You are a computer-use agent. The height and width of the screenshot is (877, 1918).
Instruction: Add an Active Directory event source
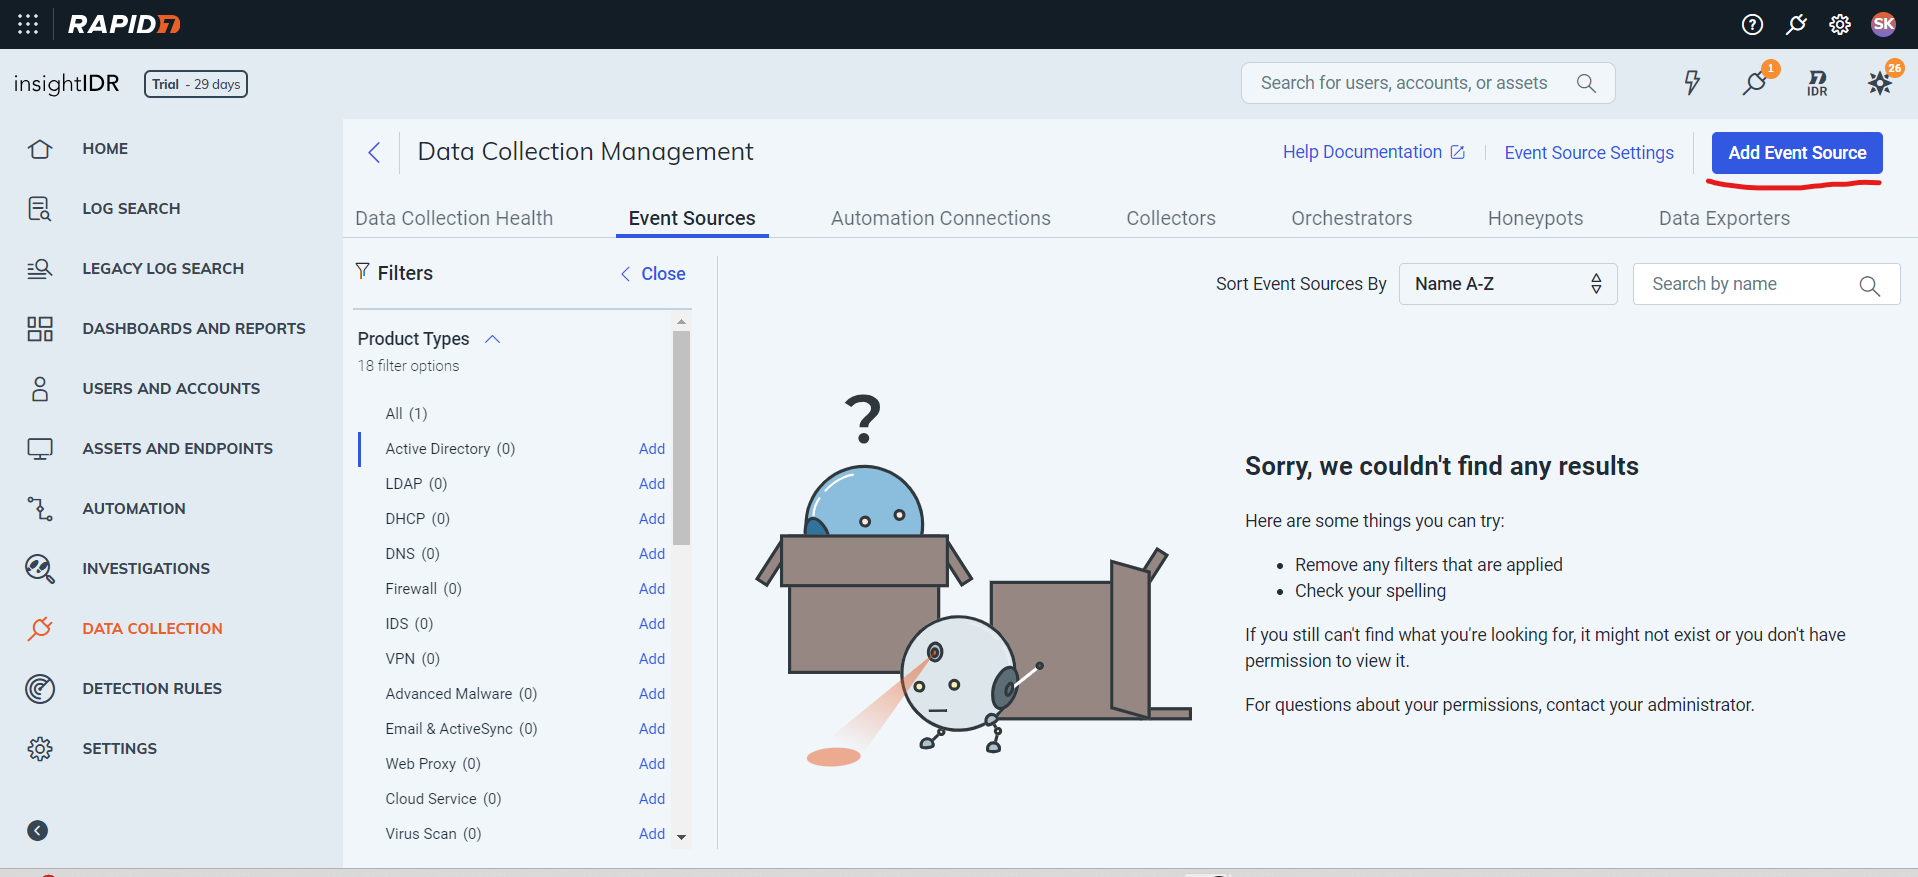(652, 449)
